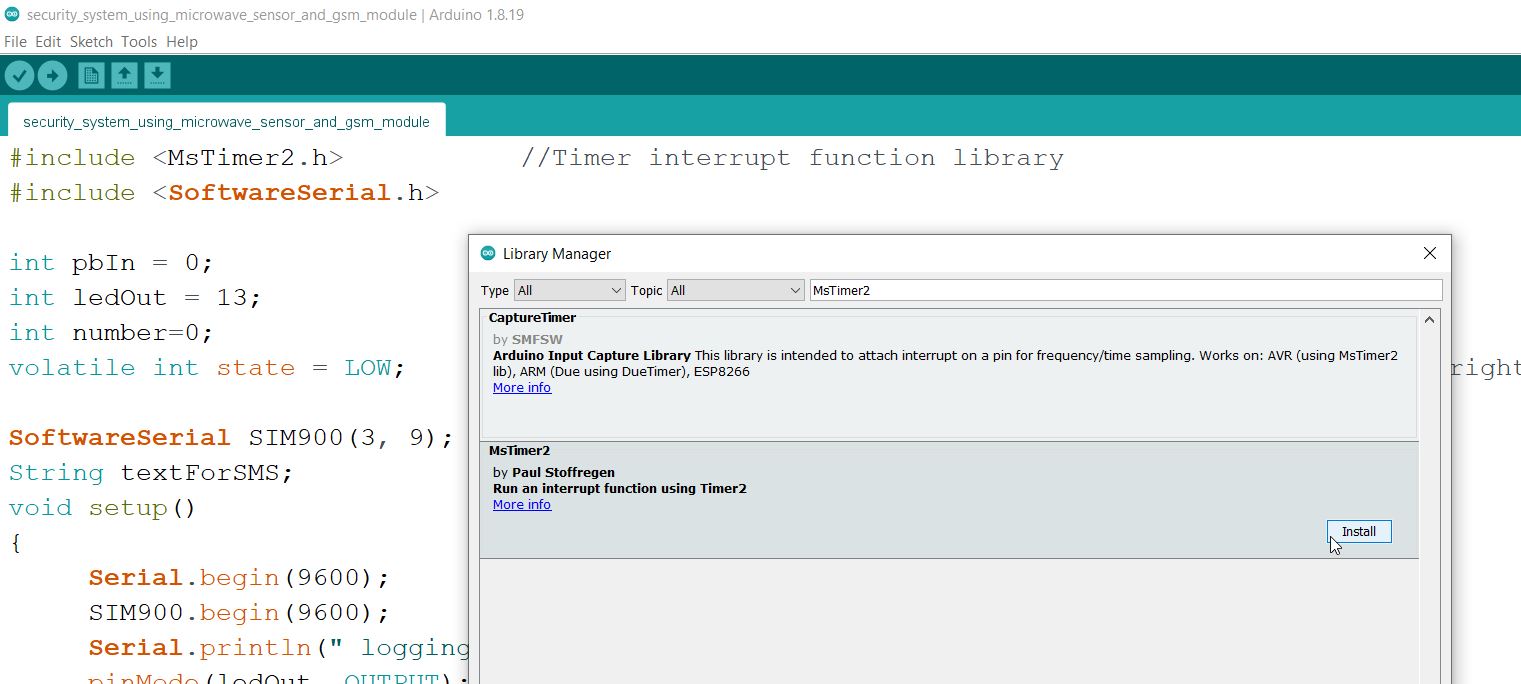Click the 'SIM900.begin(9600);' code line

pyautogui.click(x=239, y=613)
